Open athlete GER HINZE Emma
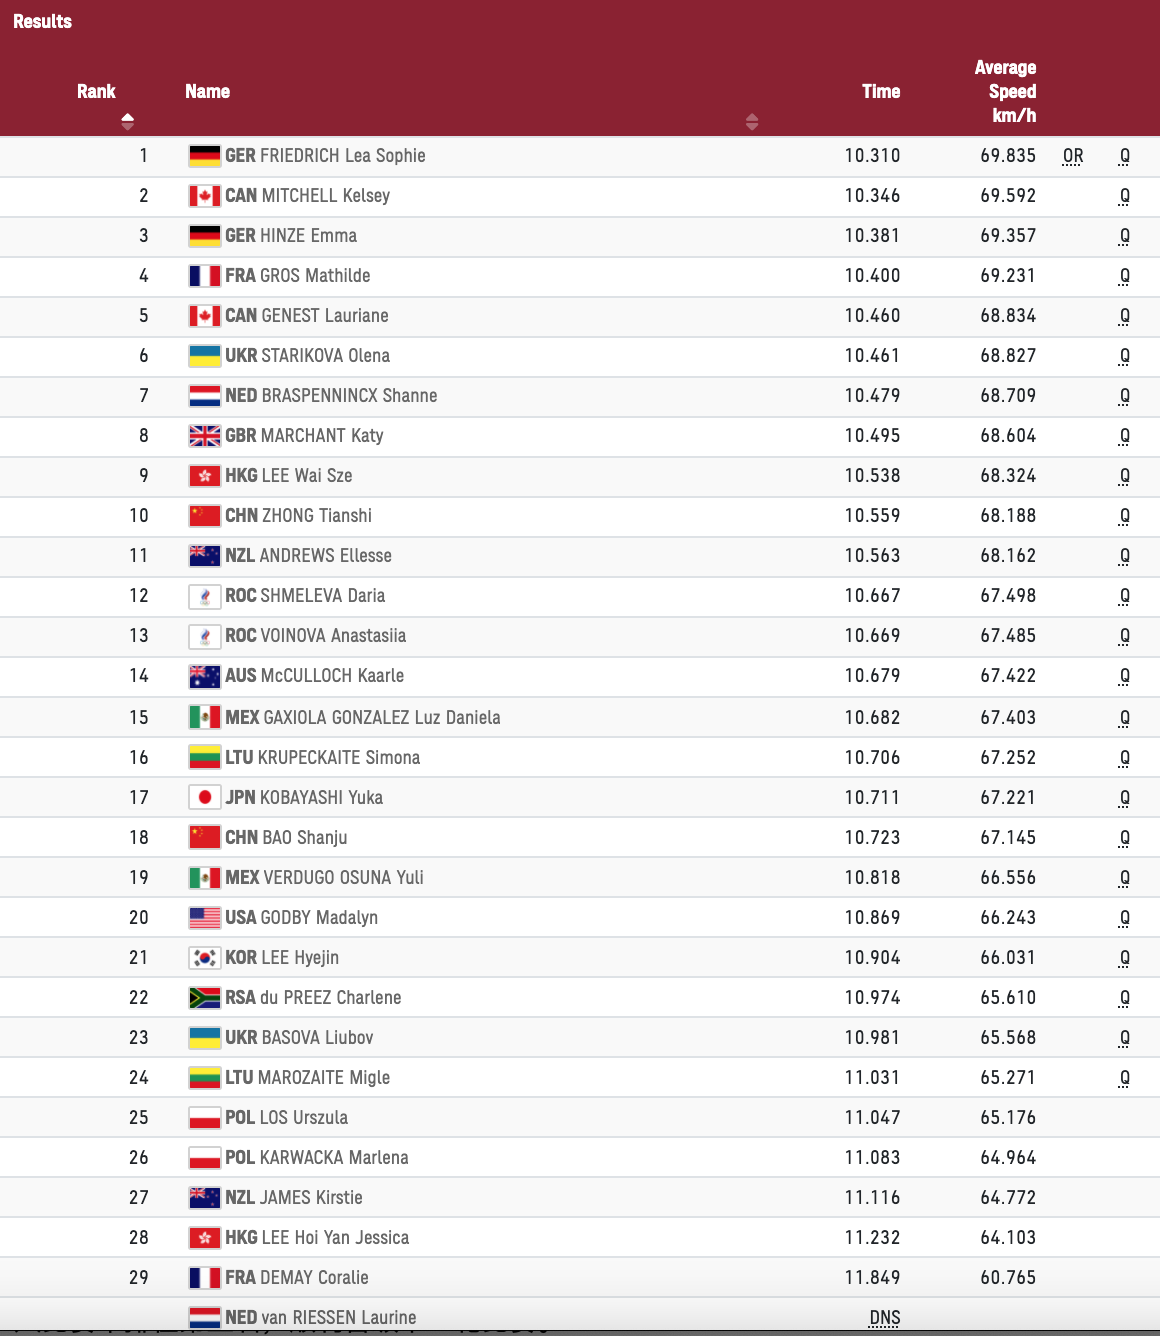This screenshot has height=1336, width=1160. pos(291,236)
